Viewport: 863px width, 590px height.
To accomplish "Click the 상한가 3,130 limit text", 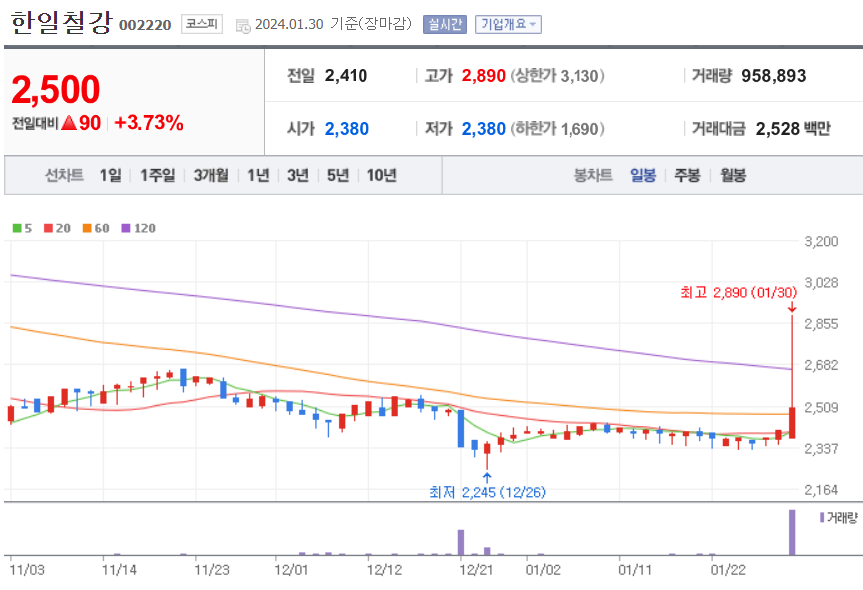I will click(558, 75).
